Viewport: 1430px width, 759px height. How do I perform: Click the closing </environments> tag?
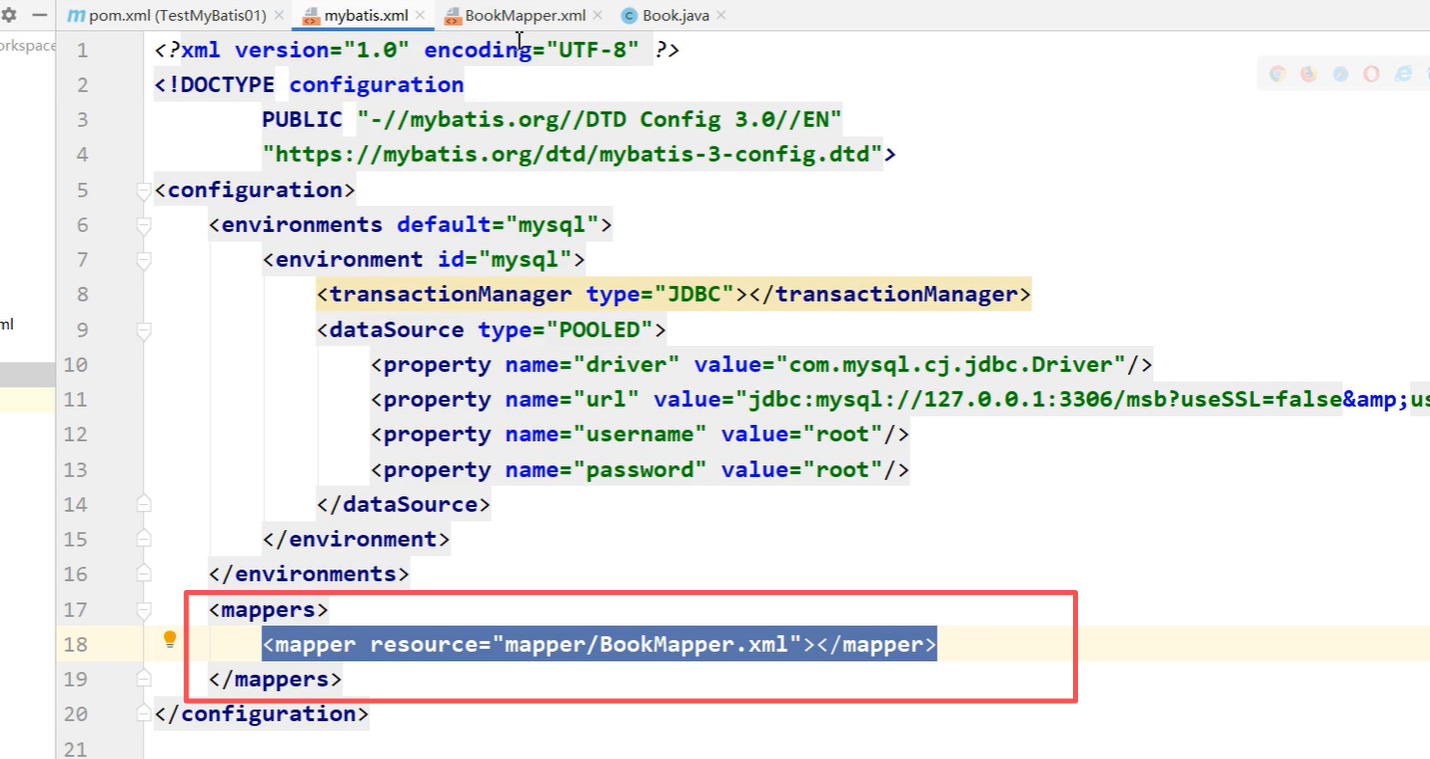pos(309,574)
